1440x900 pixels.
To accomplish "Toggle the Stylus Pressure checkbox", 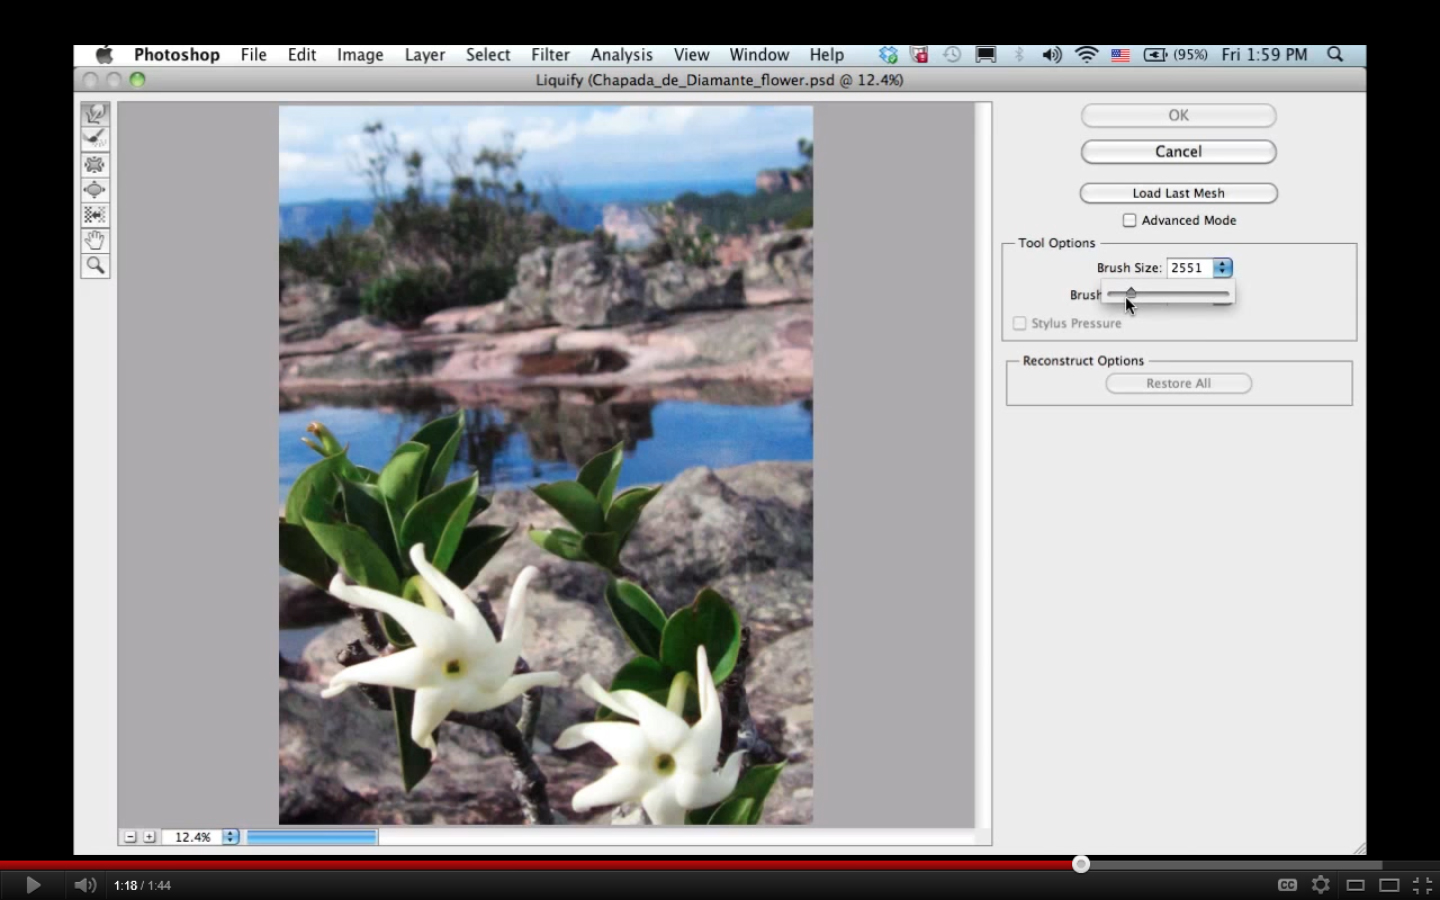I will [1019, 323].
